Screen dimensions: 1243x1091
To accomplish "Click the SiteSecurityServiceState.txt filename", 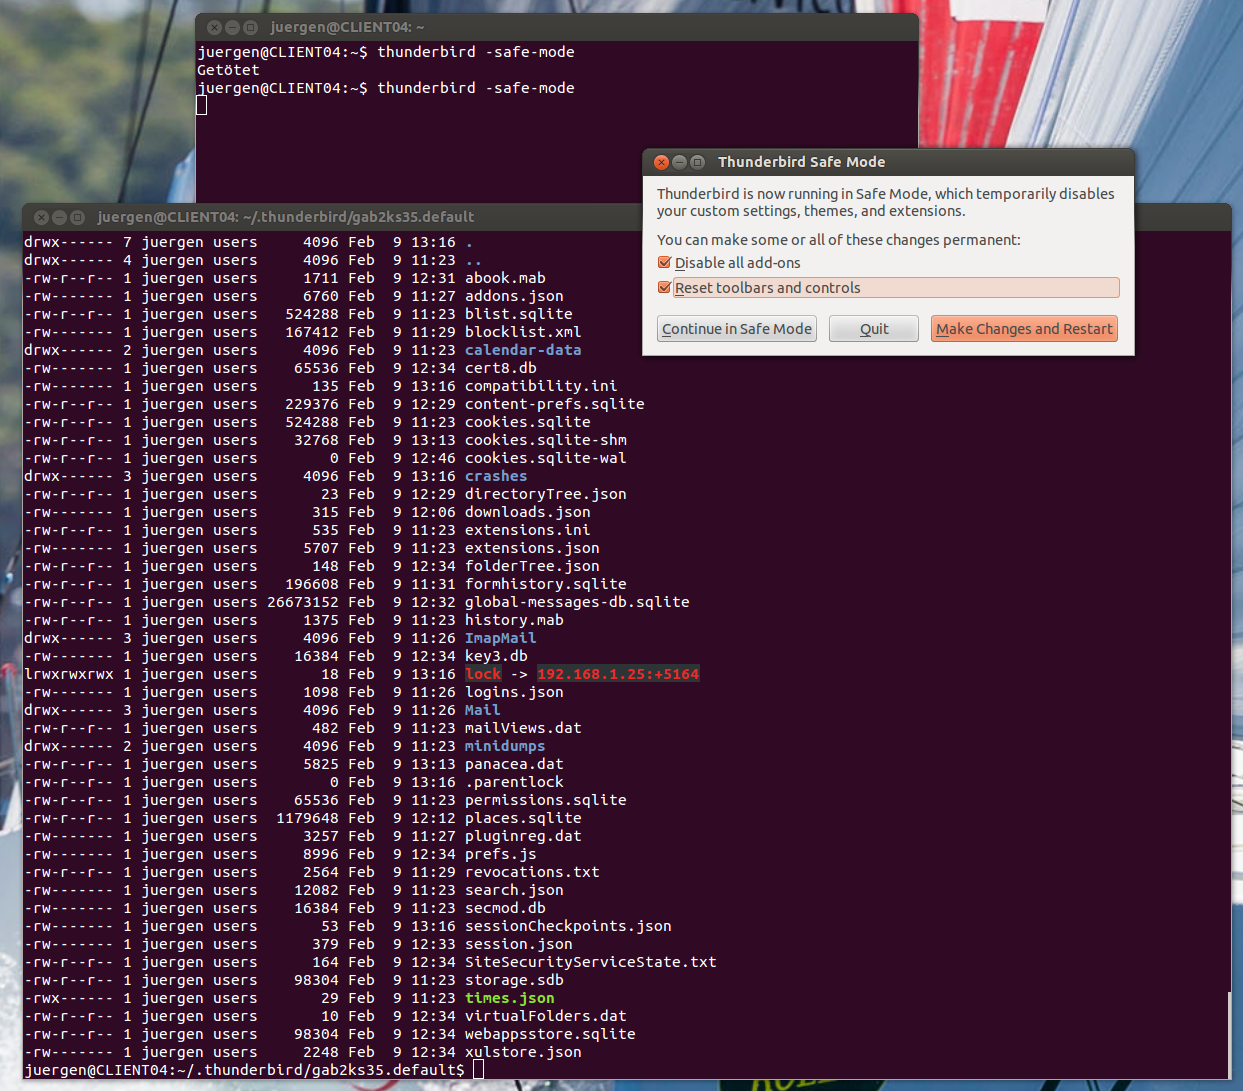I will coord(591,962).
